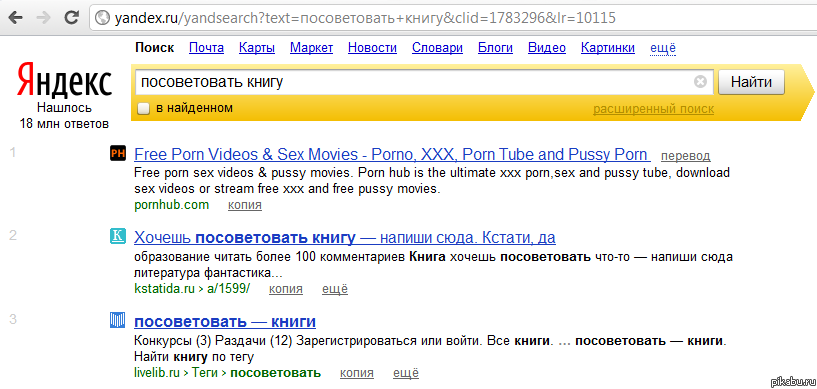Open 'копия' under the kstatida.ru result
The height and width of the screenshot is (389, 817).
coord(286,289)
